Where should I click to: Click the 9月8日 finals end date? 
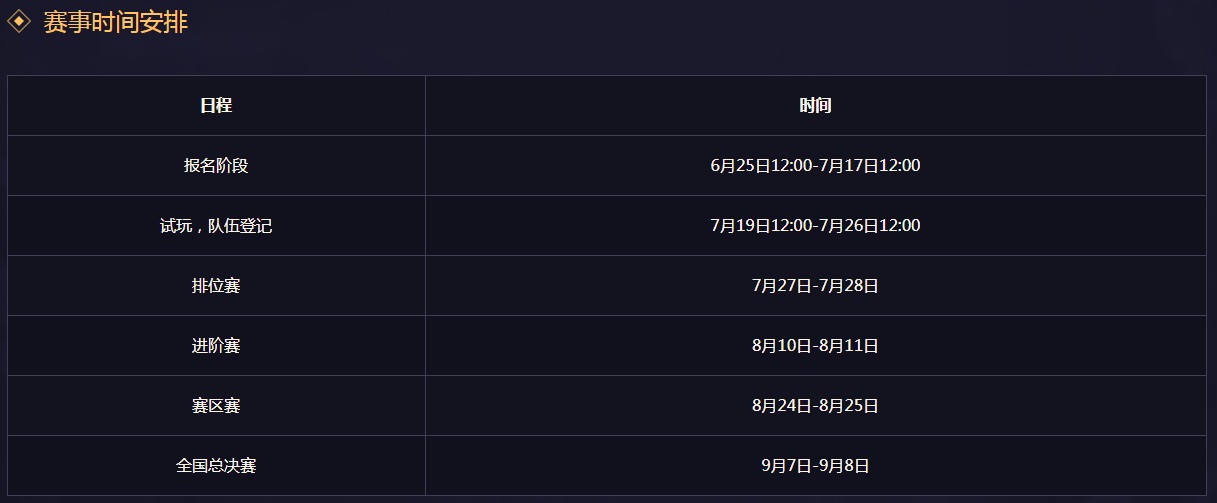[846, 465]
